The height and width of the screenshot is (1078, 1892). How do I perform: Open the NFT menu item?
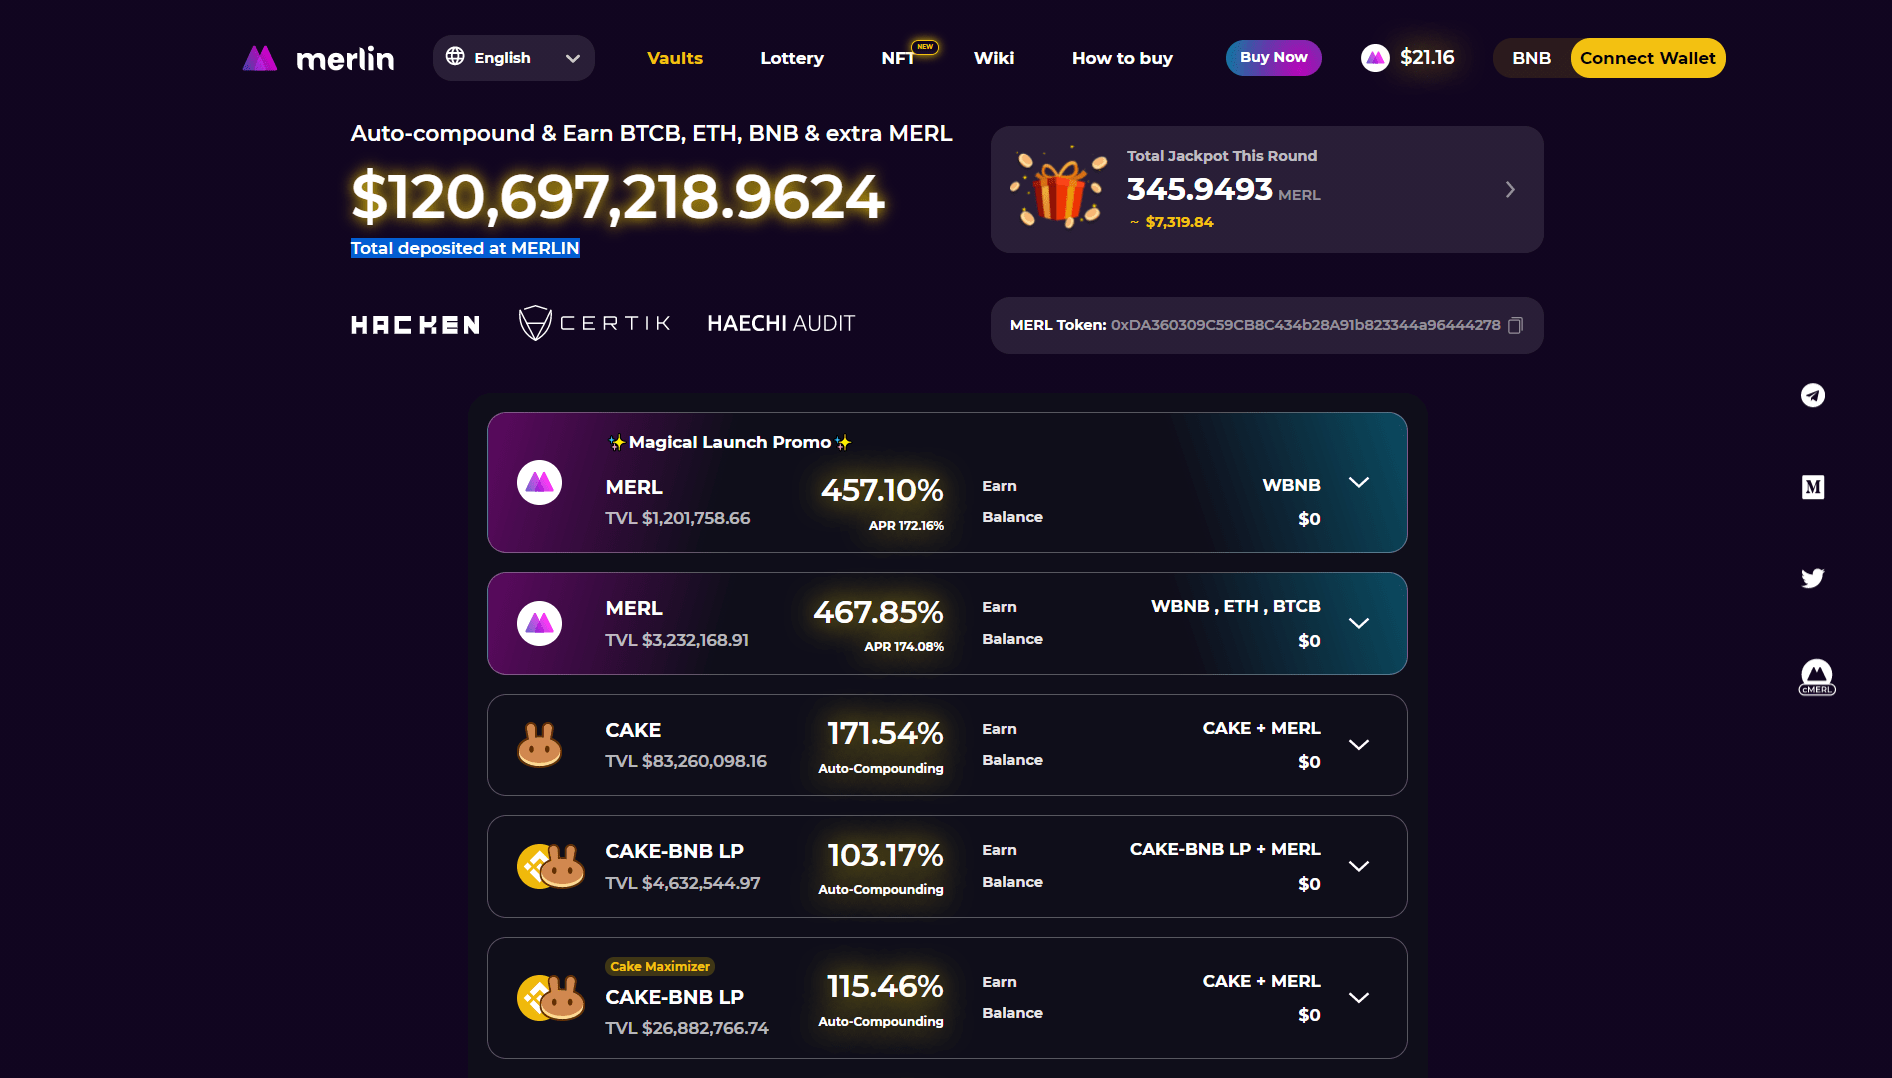pos(898,58)
